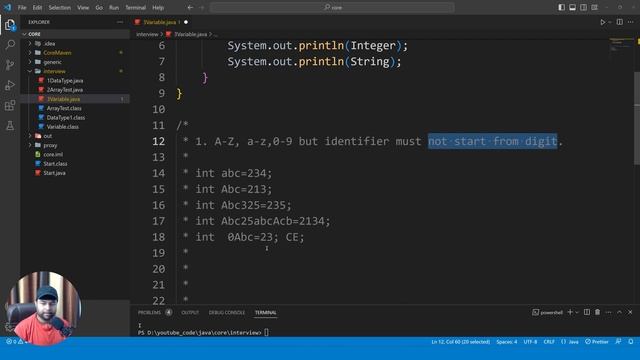The height and width of the screenshot is (360, 640).
Task: Split the terminal pane
Action: (x=587, y=312)
